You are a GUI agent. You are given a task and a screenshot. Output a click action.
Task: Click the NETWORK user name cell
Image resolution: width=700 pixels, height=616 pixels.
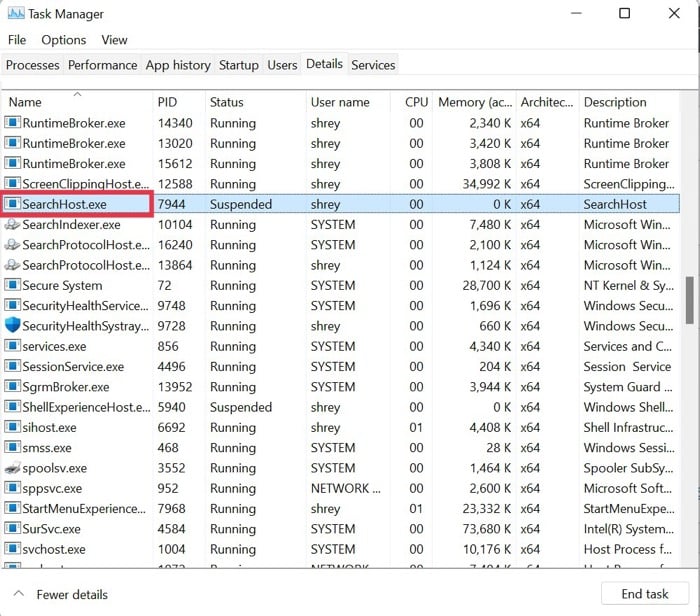click(346, 488)
